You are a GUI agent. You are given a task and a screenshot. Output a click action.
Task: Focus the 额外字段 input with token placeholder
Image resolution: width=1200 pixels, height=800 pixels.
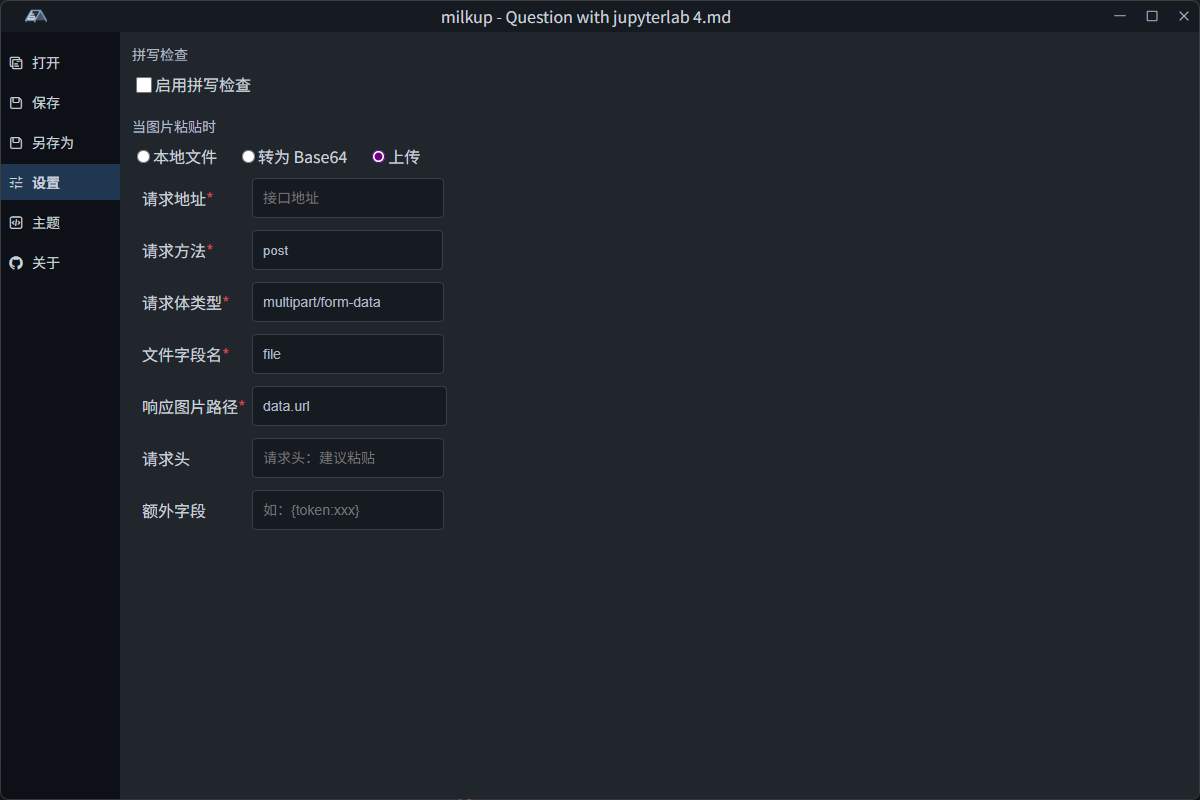(x=347, y=510)
